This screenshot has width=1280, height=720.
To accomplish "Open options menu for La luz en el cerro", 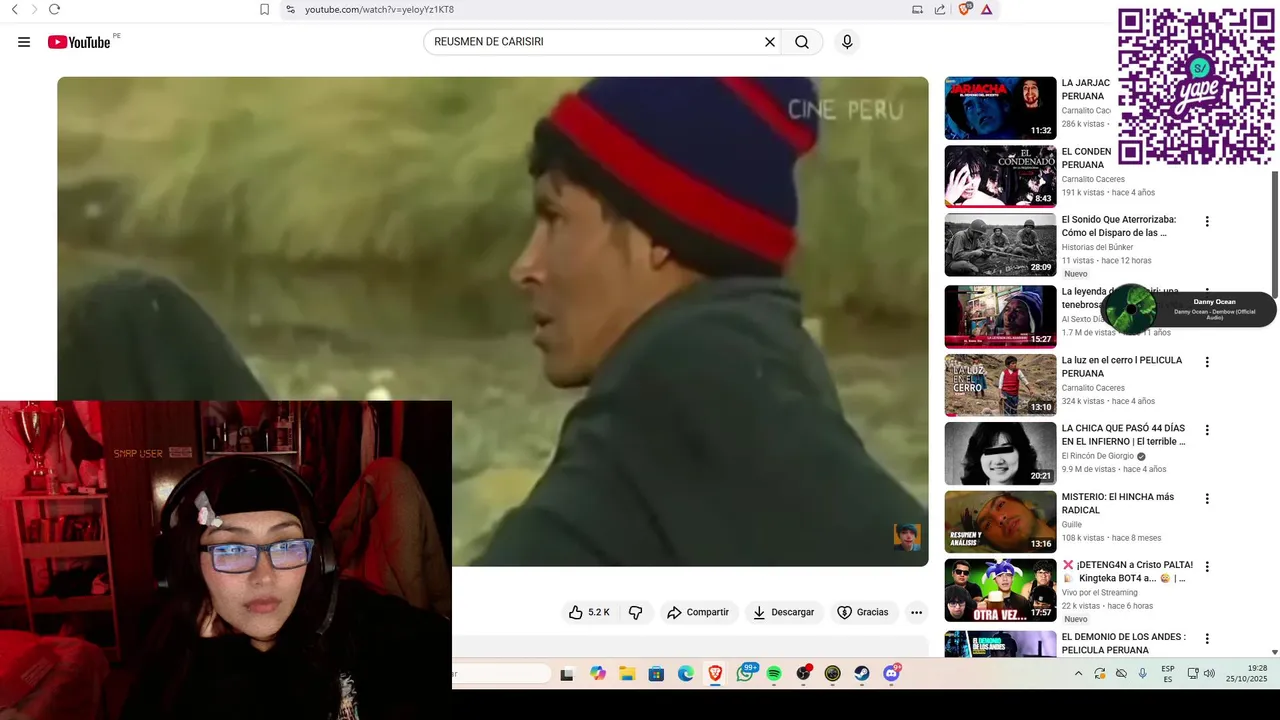I will pyautogui.click(x=1207, y=362).
